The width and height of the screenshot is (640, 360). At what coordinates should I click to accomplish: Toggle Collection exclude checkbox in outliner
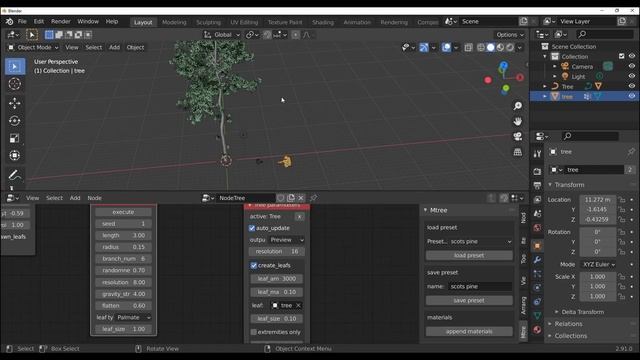tap(621, 56)
